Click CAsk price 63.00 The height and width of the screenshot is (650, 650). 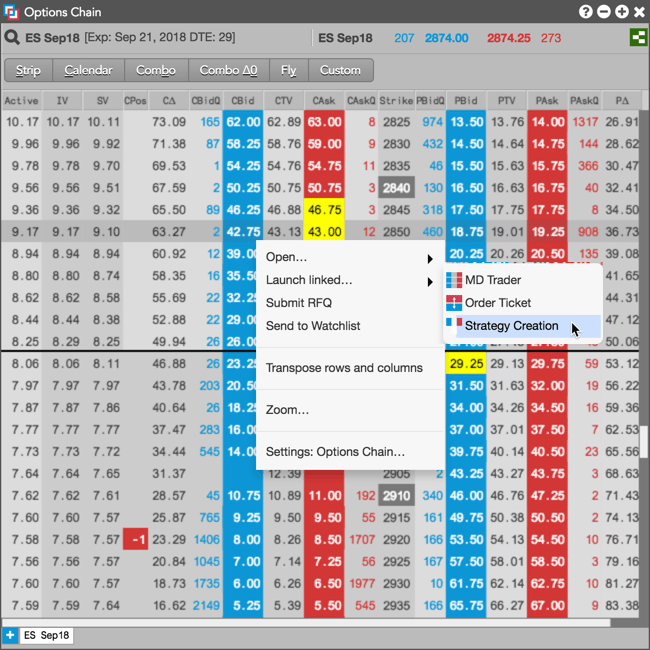(x=324, y=122)
